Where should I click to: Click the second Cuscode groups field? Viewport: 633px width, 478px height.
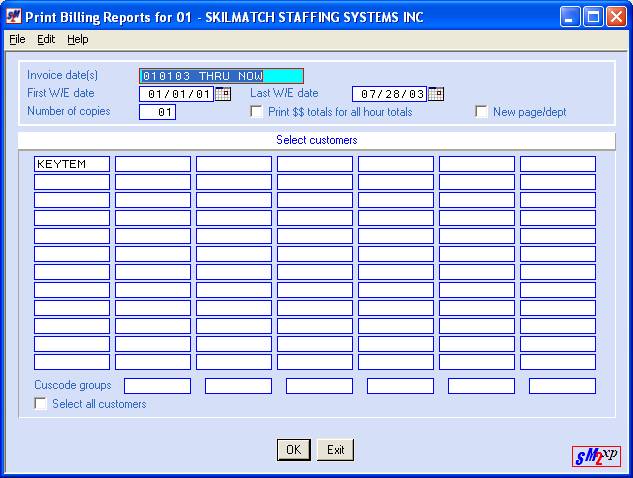pos(239,386)
